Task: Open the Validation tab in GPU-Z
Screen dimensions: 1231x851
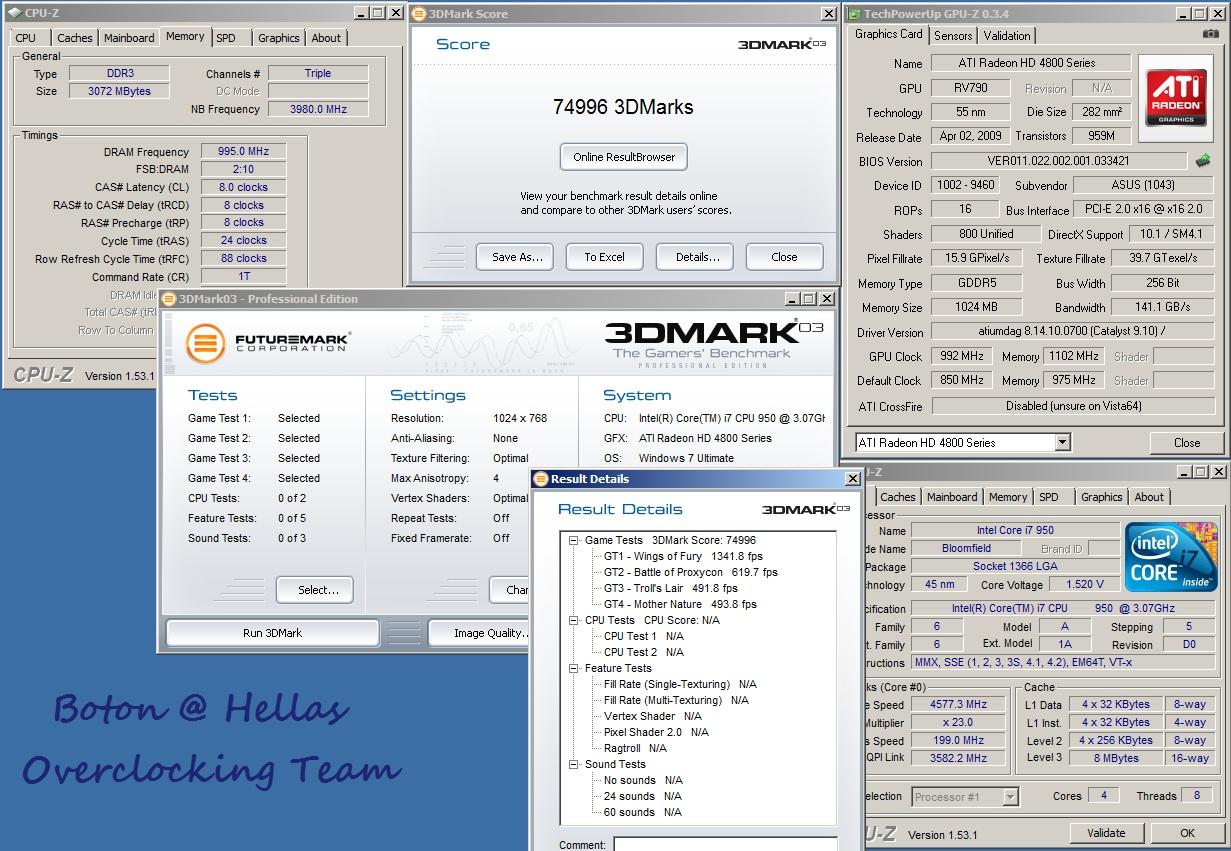Action: (1007, 35)
